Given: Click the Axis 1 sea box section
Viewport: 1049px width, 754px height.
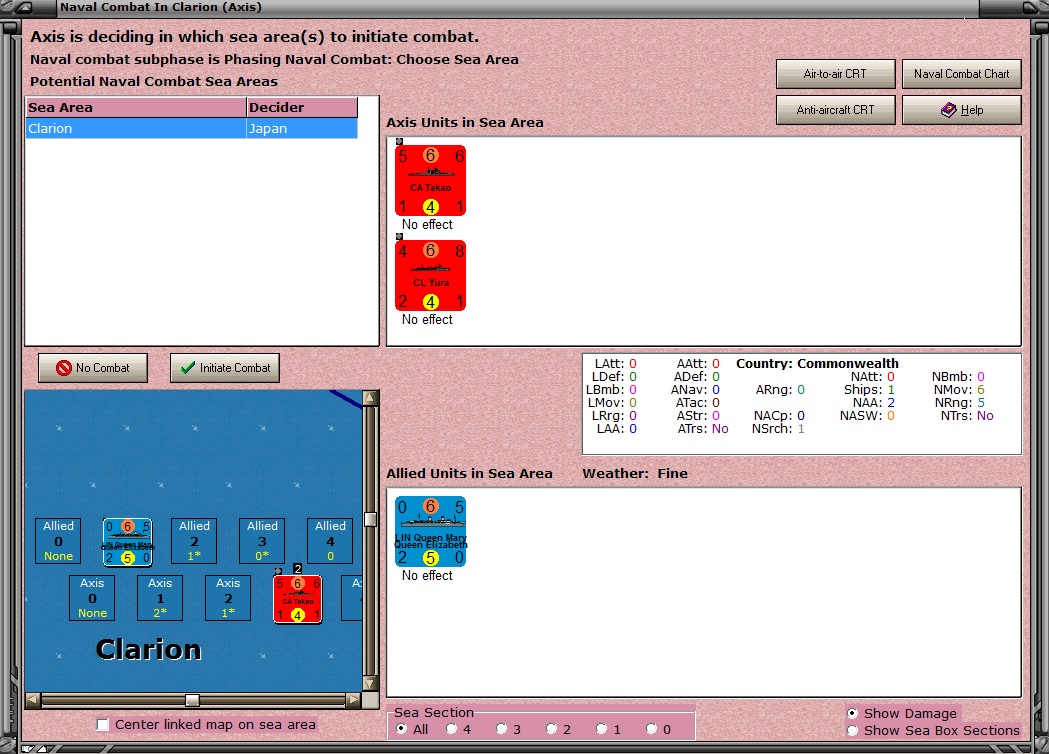Looking at the screenshot, I should pos(160,598).
